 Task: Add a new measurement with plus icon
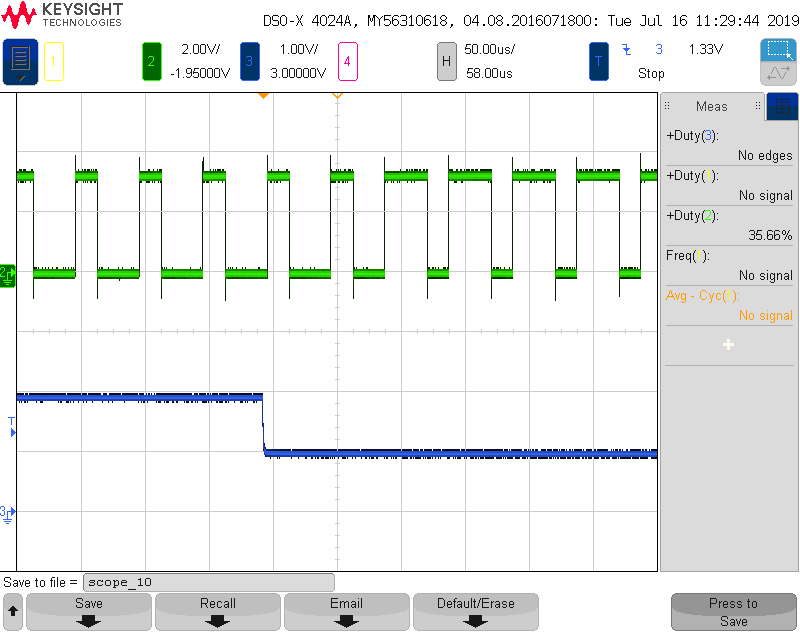[729, 345]
